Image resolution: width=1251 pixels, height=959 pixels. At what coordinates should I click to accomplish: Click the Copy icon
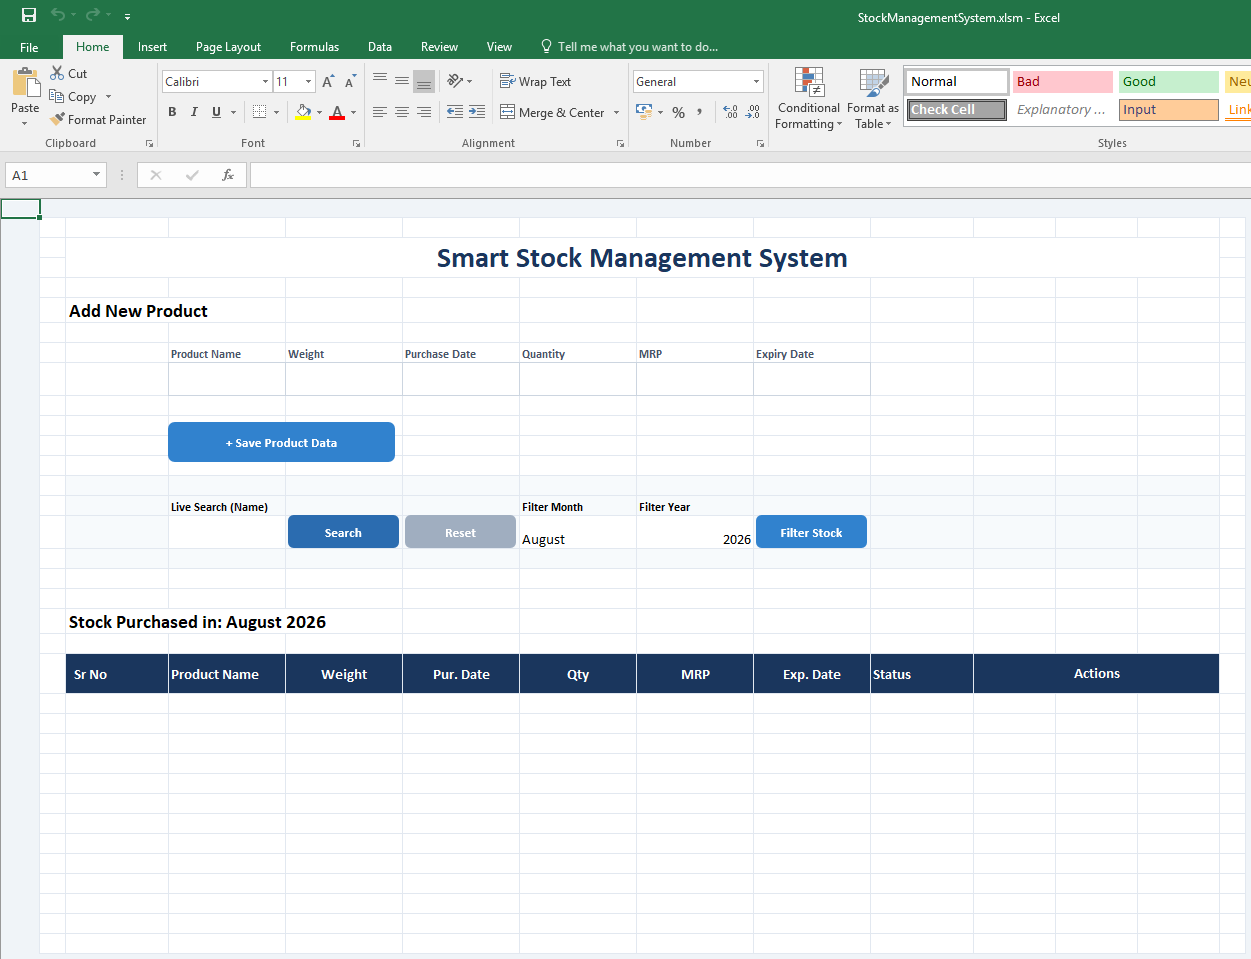57,96
